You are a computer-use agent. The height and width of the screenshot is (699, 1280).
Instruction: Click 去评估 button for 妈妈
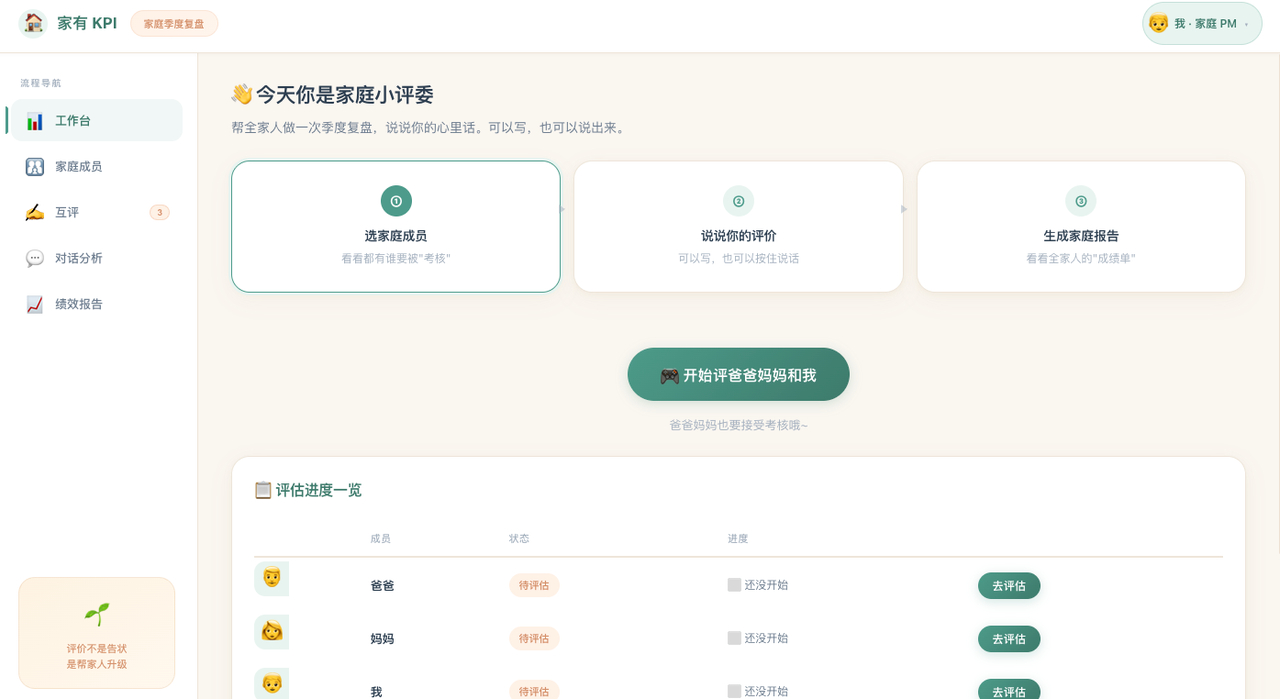(1009, 639)
